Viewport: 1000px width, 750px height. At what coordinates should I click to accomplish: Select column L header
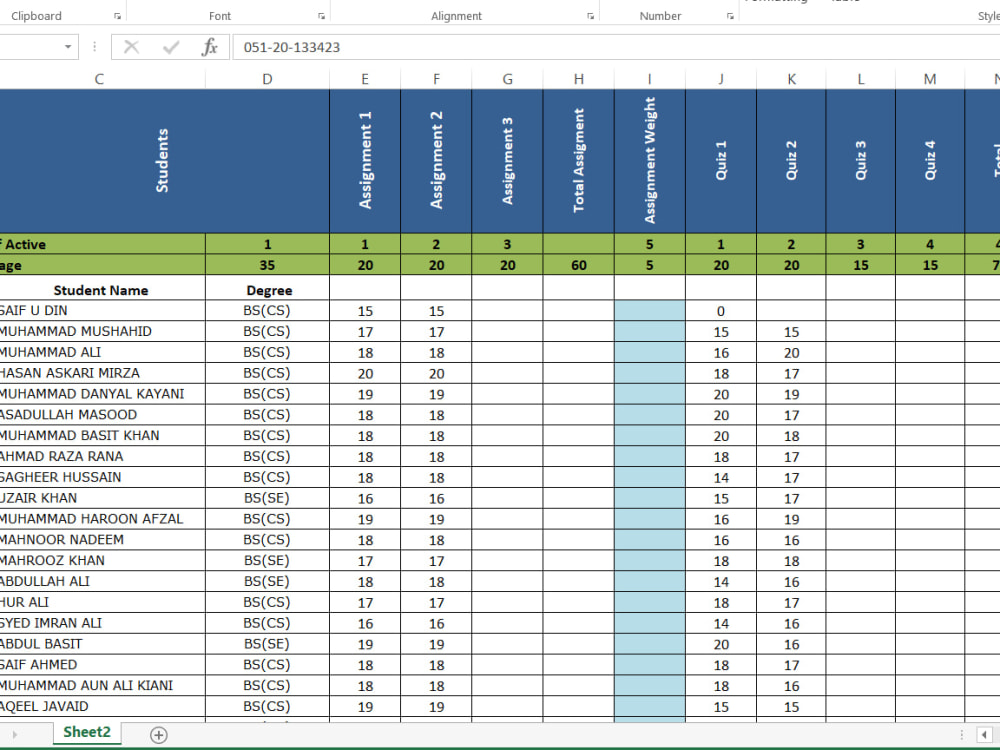point(861,79)
